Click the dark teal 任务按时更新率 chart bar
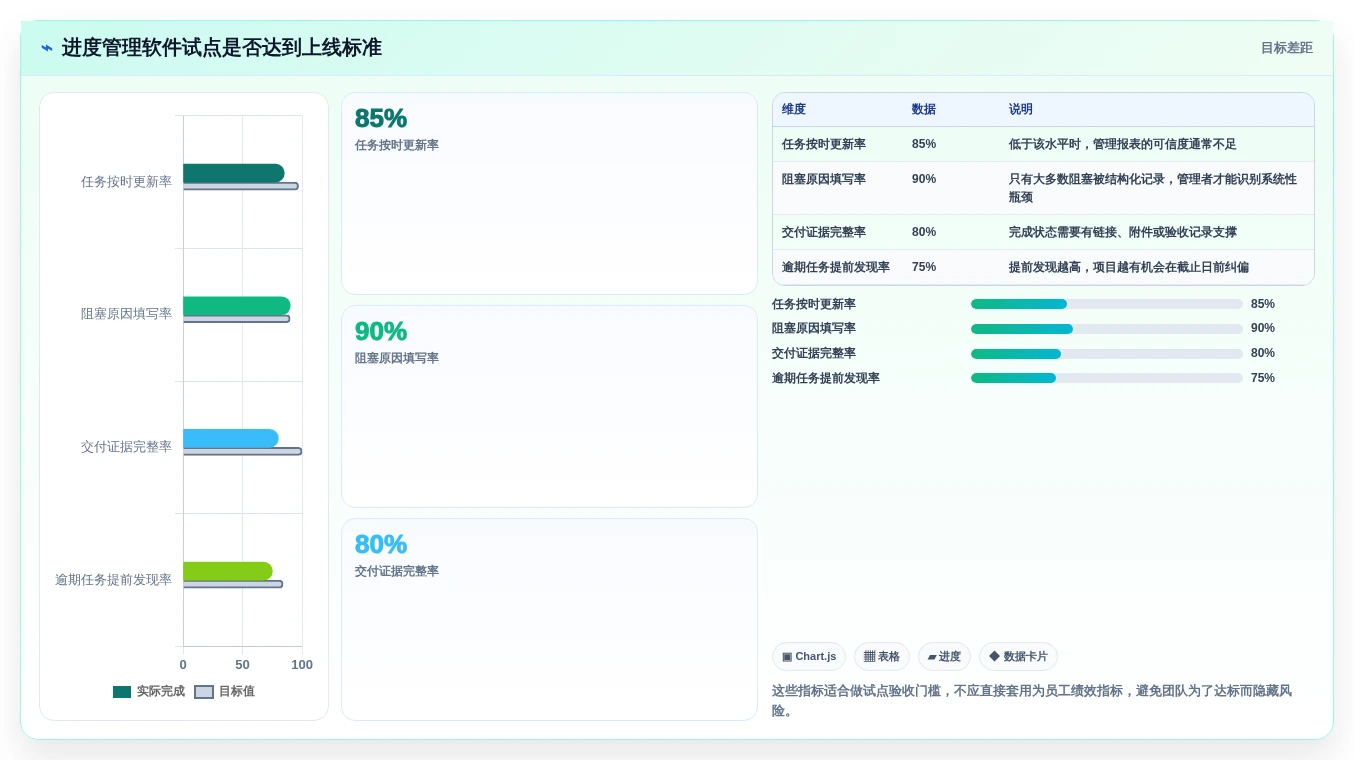Screen dimensions: 1354x760 tap(234, 173)
